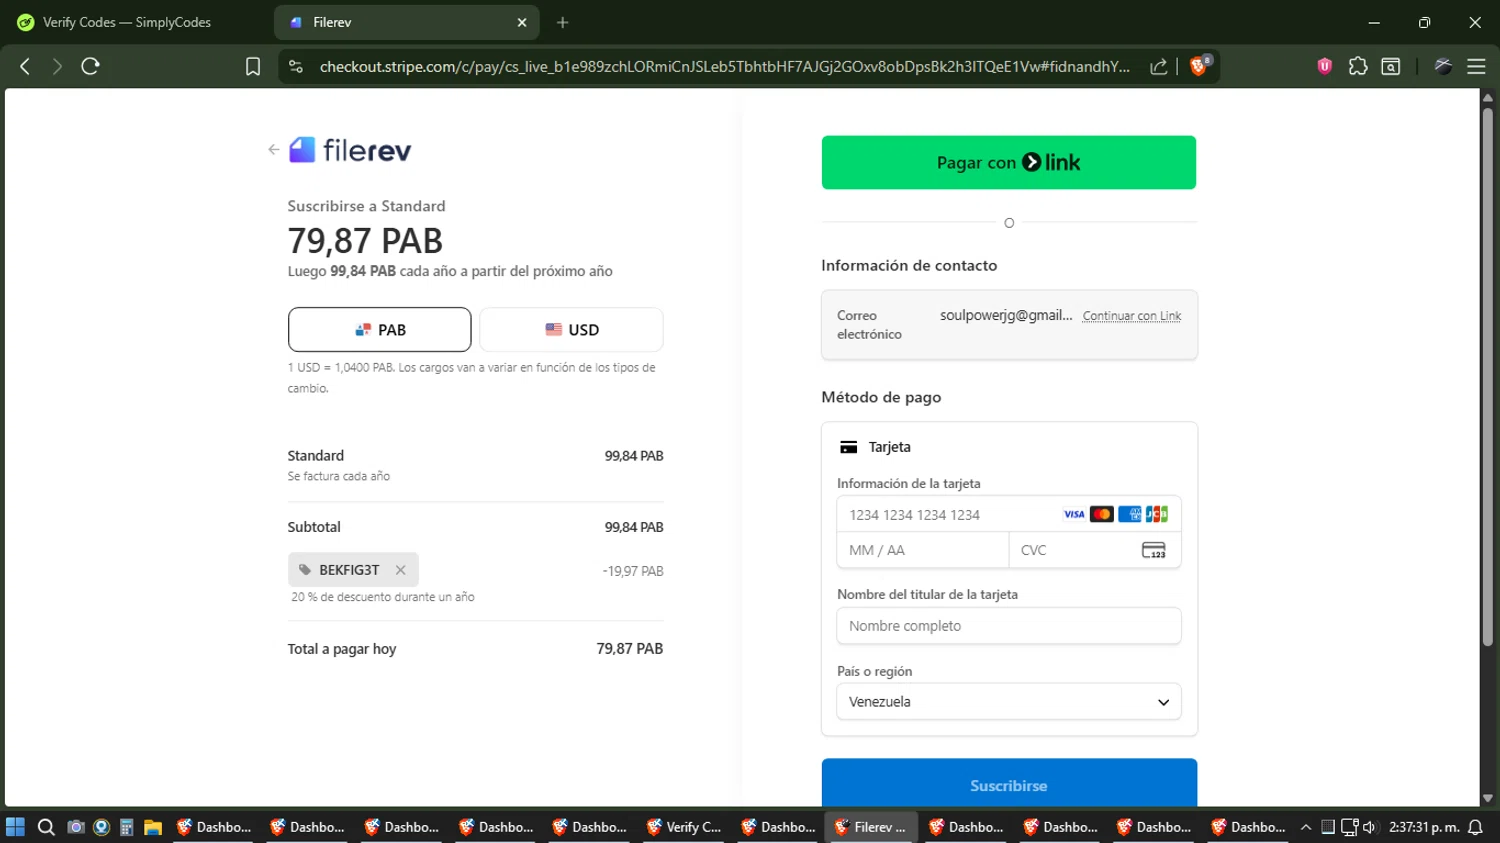Click the back arrow beside the filerev logo

273,150
